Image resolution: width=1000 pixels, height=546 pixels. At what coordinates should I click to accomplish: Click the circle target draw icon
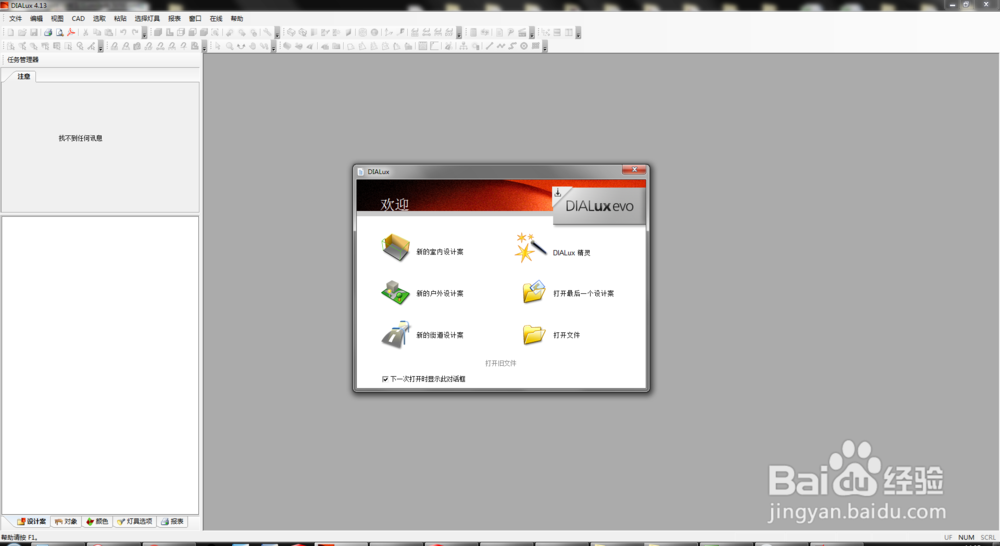coord(524,46)
